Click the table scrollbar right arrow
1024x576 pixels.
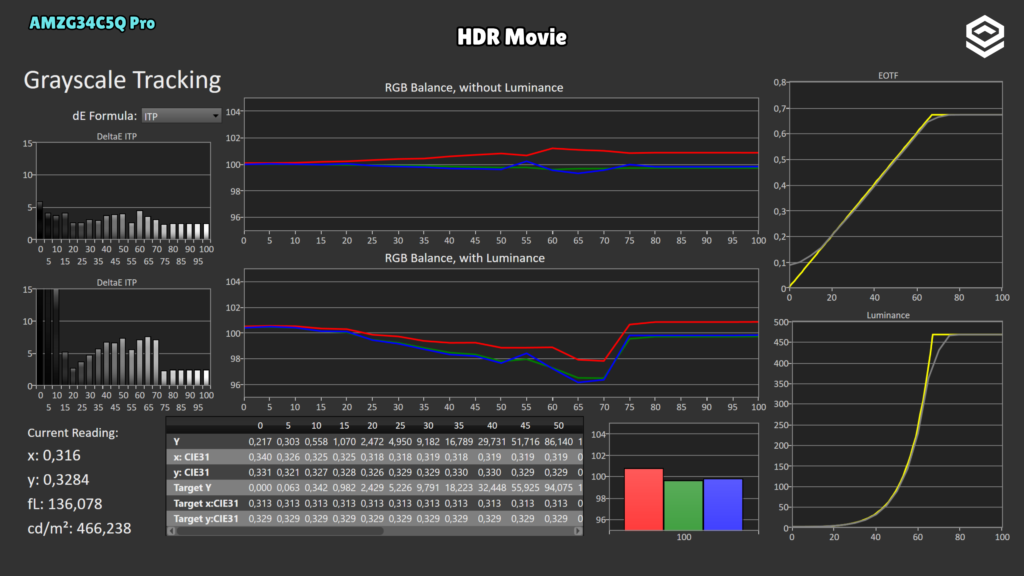tap(578, 531)
